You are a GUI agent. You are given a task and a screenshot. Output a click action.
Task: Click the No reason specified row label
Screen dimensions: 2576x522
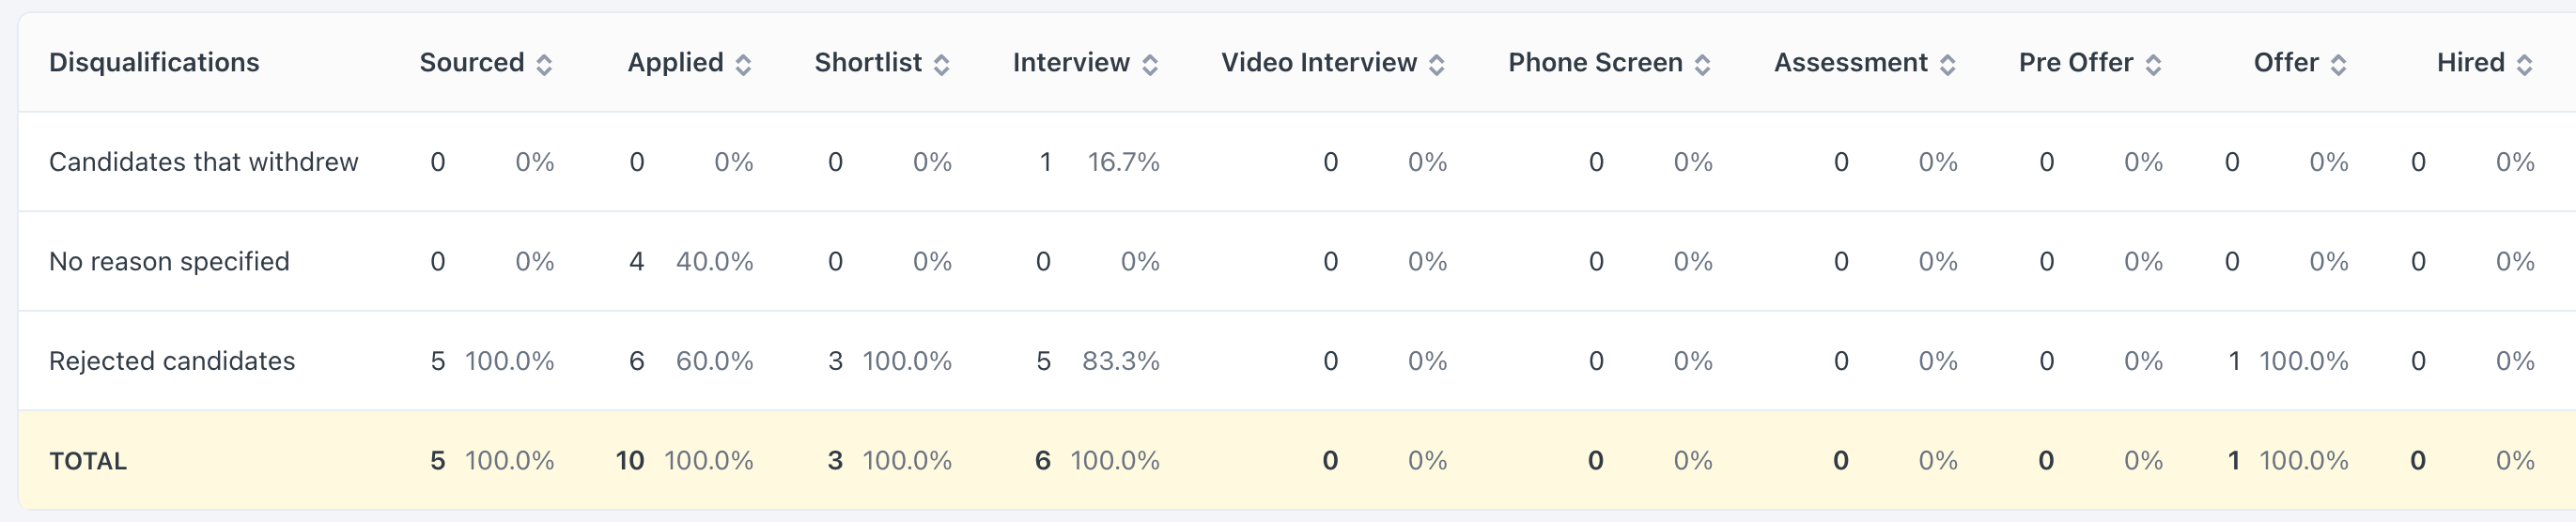169,262
